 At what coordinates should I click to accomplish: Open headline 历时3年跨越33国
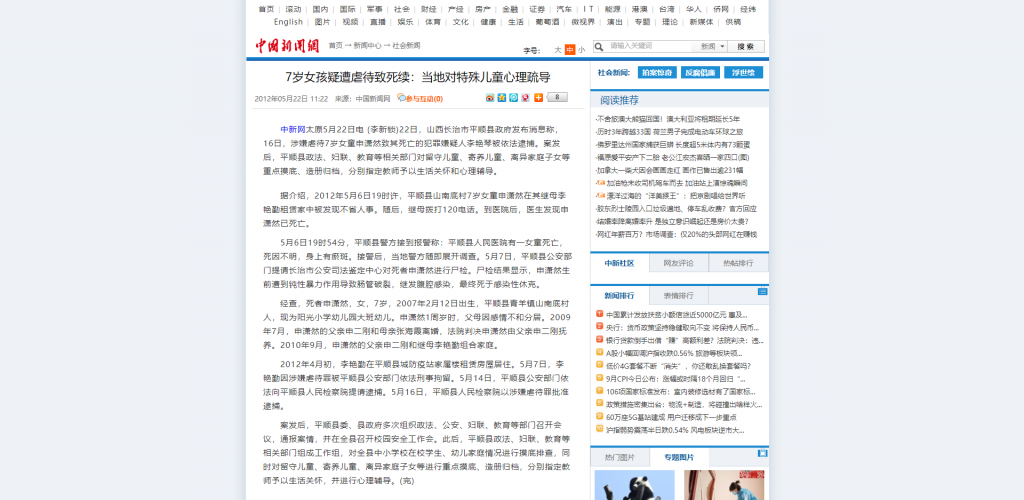click(x=669, y=131)
